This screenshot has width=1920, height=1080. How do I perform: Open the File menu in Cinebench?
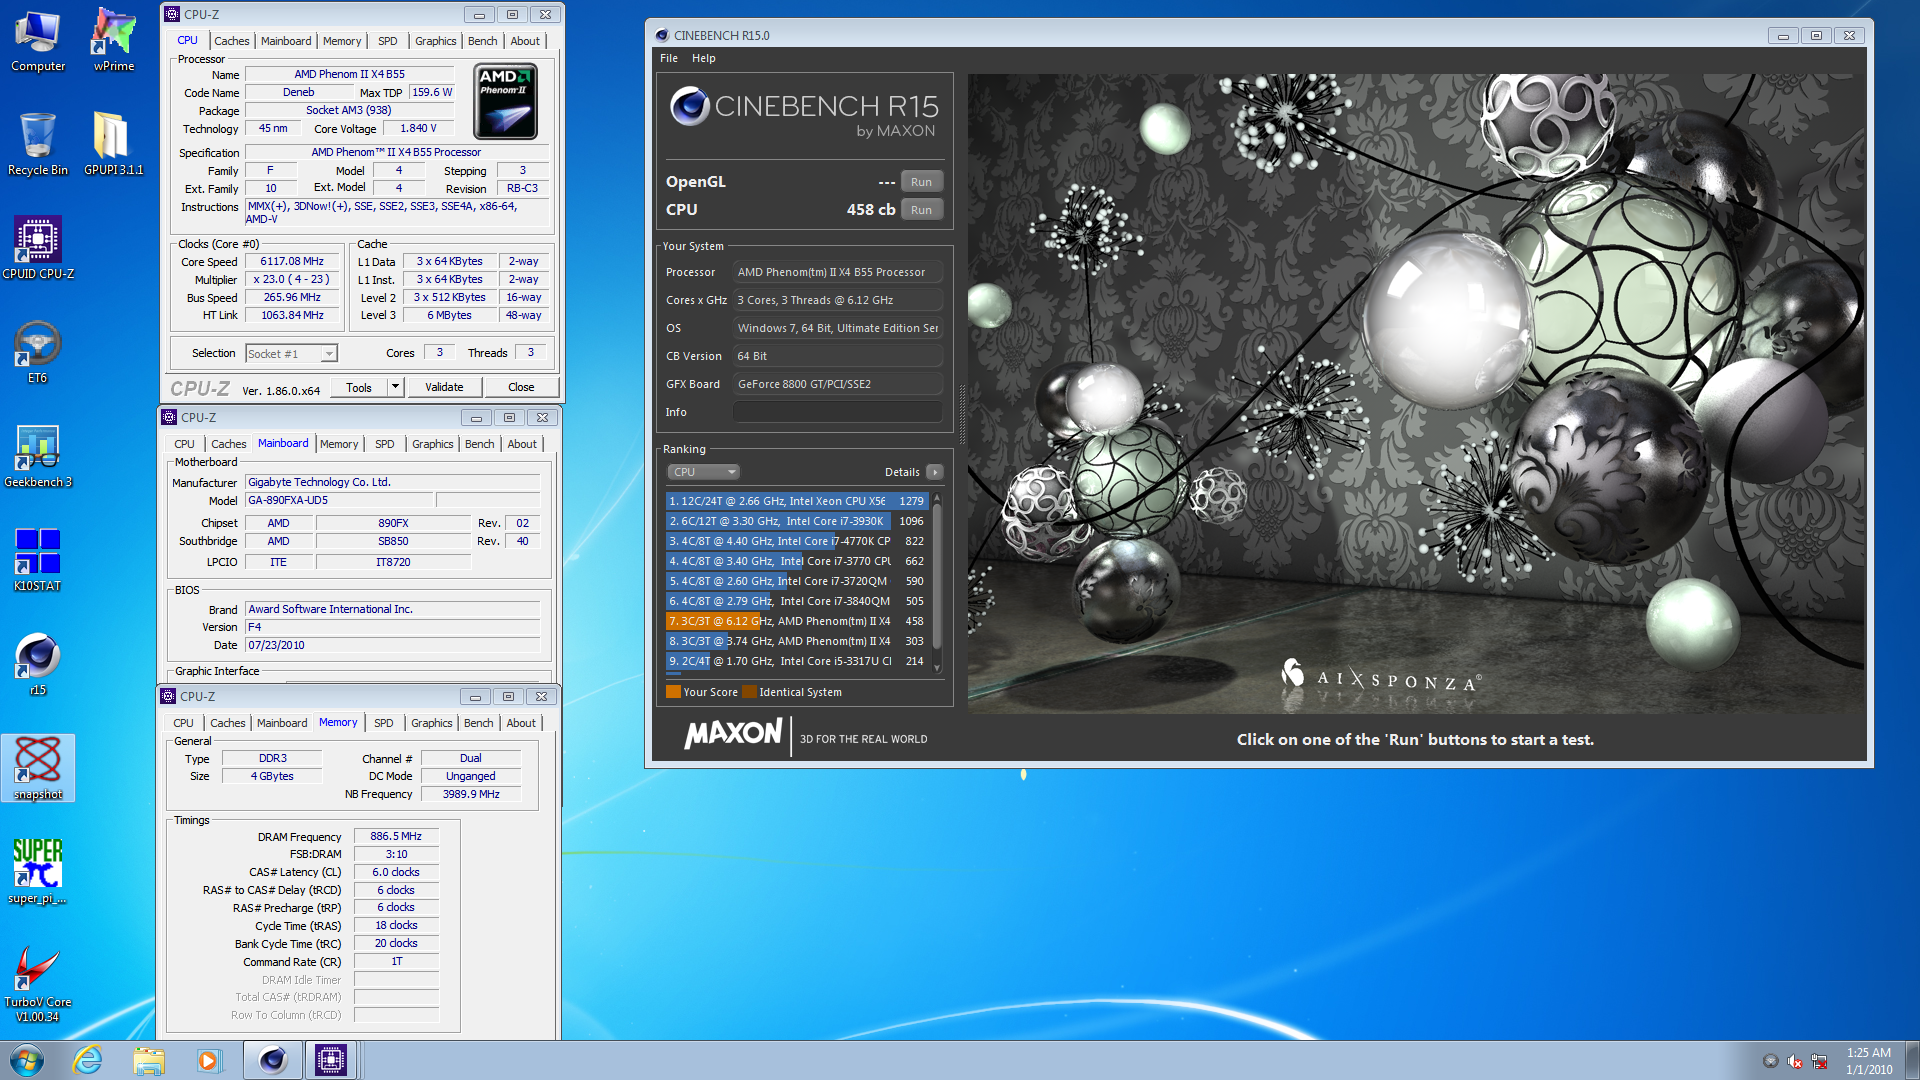[669, 58]
